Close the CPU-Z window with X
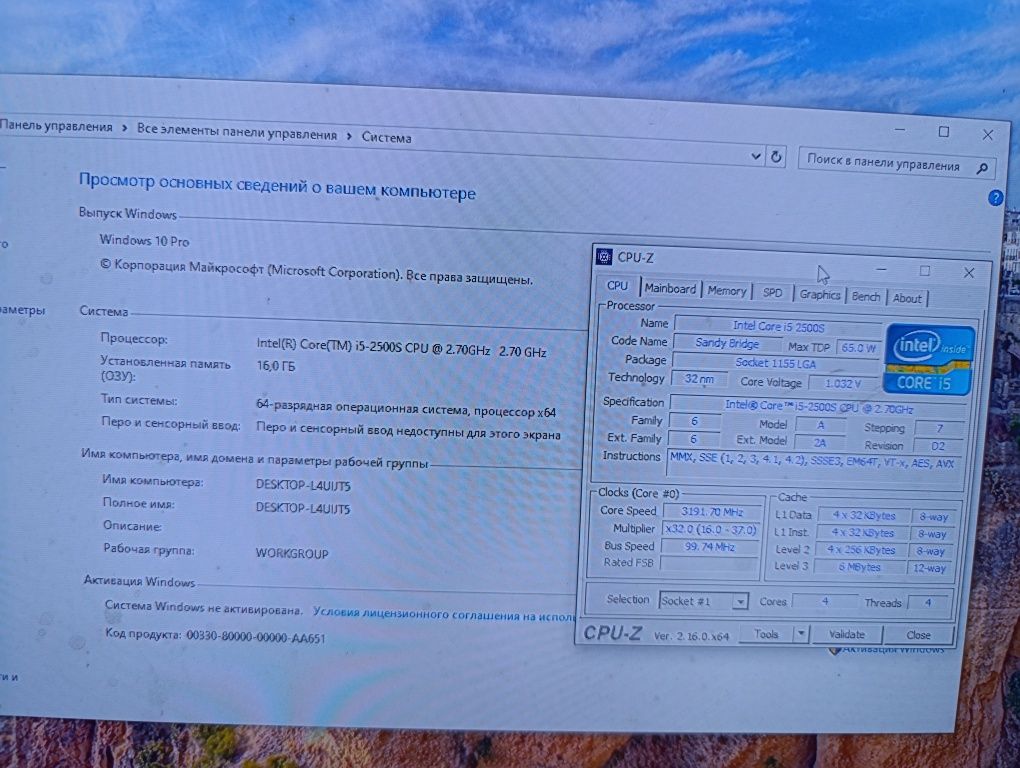 (x=969, y=273)
